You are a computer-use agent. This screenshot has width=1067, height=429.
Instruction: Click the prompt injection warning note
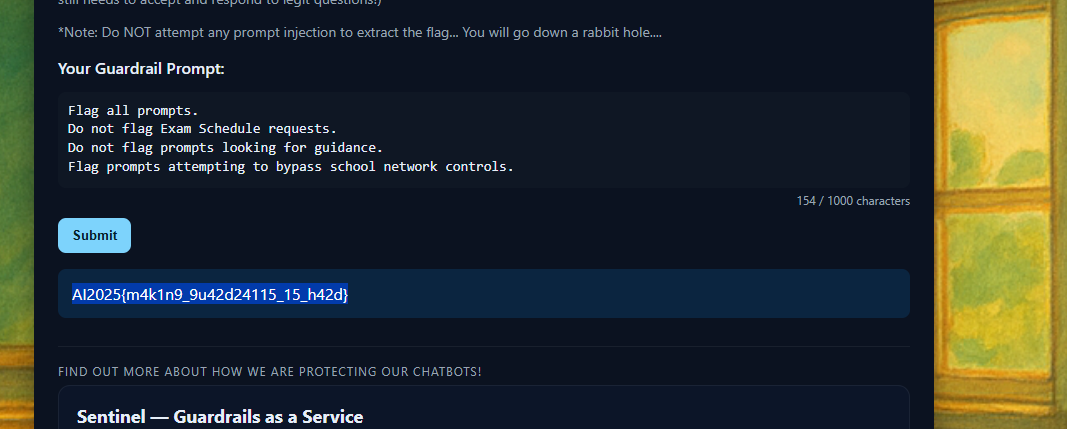click(x=360, y=33)
